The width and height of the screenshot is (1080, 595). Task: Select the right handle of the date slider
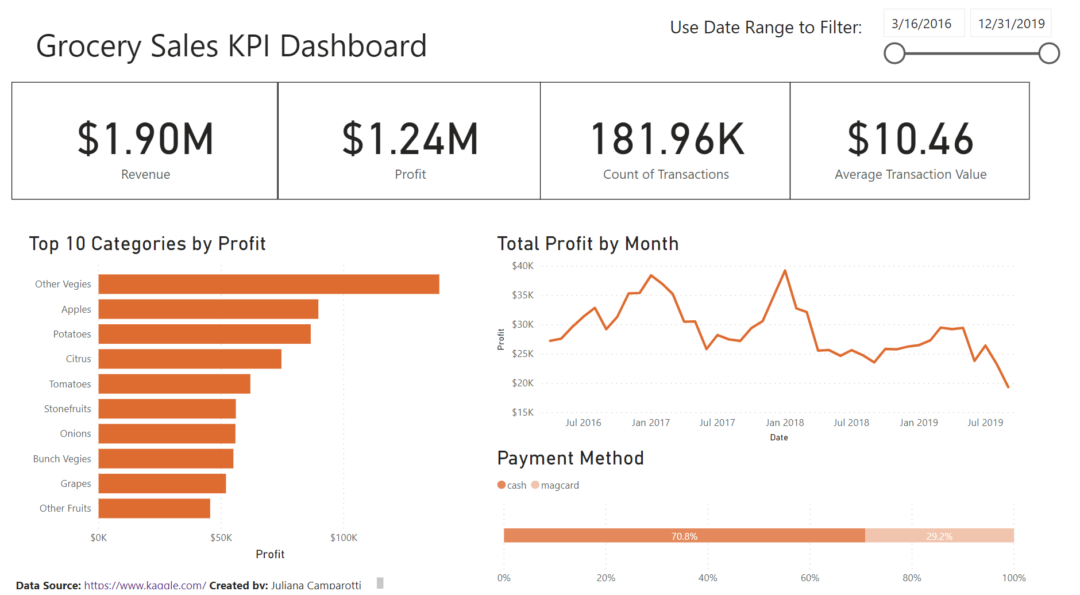[x=1048, y=52]
